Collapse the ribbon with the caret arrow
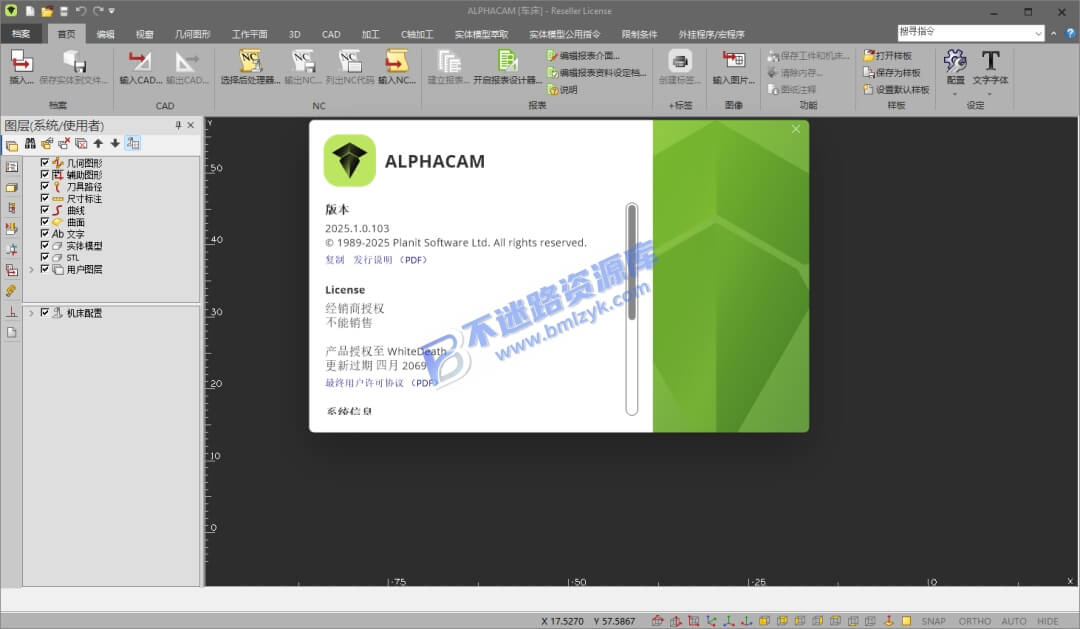1080x629 pixels. point(1053,33)
